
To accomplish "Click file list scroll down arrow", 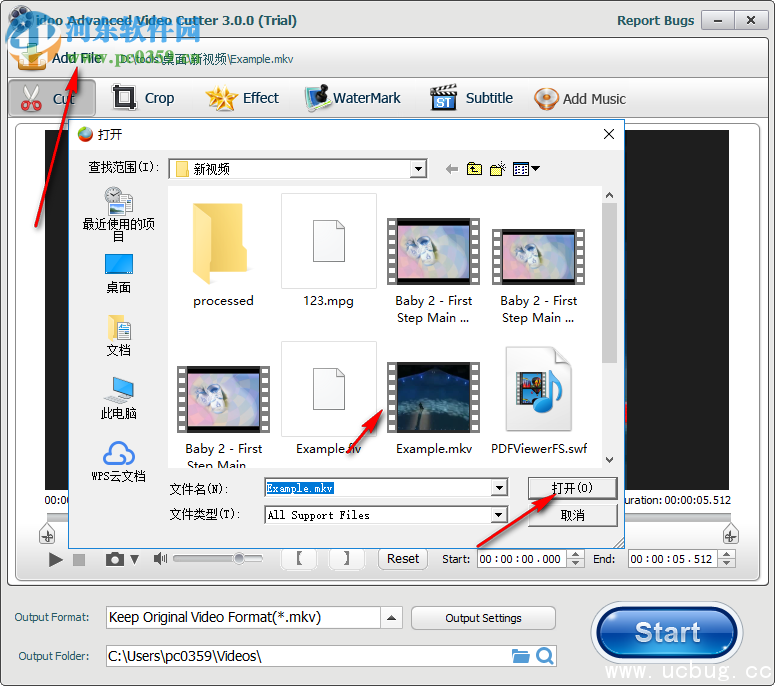I will pos(609,460).
